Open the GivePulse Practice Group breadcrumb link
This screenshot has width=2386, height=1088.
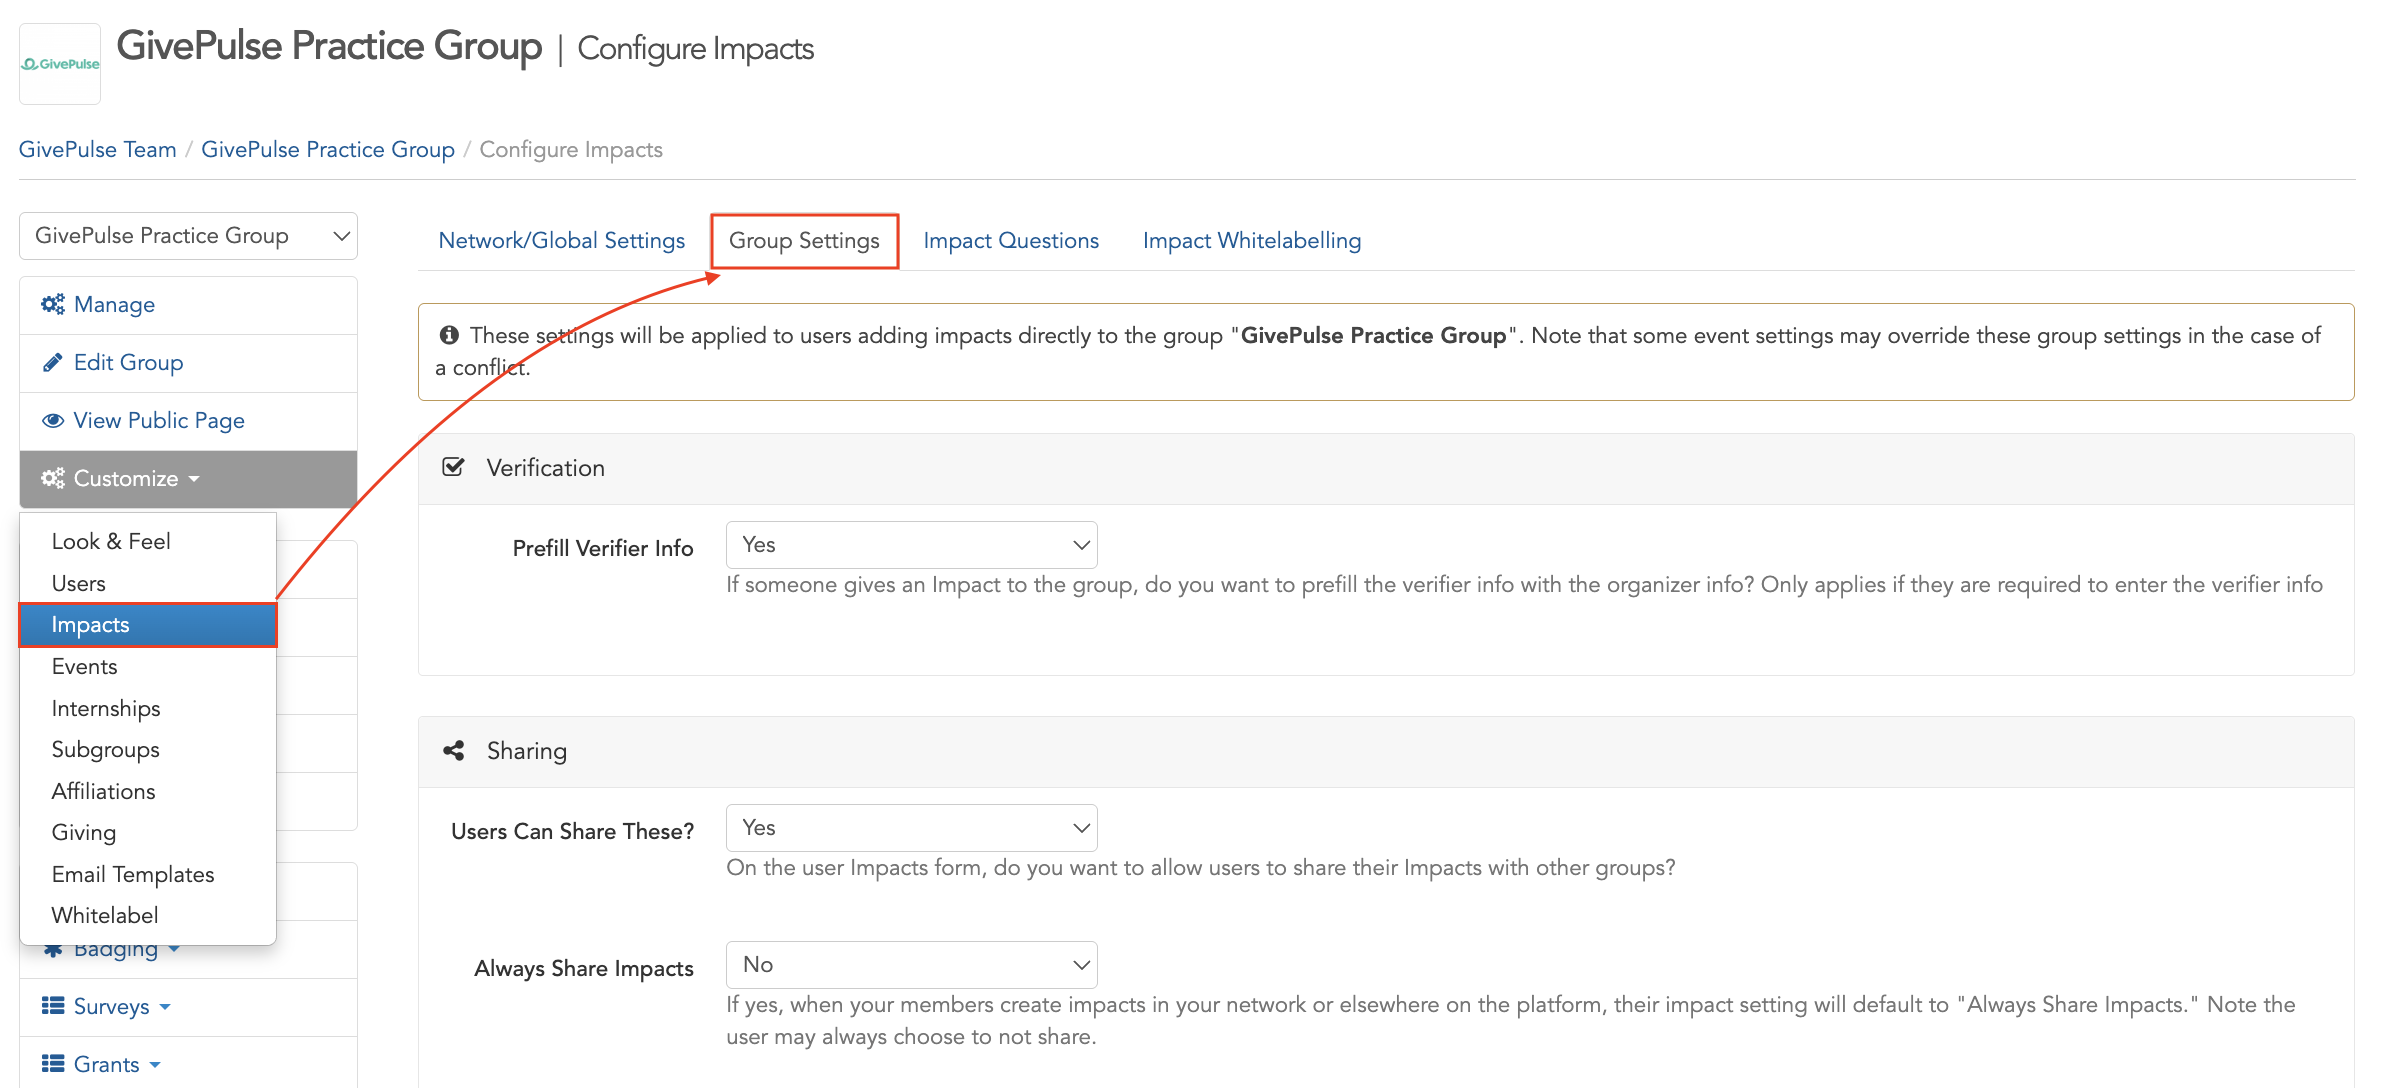tap(328, 150)
